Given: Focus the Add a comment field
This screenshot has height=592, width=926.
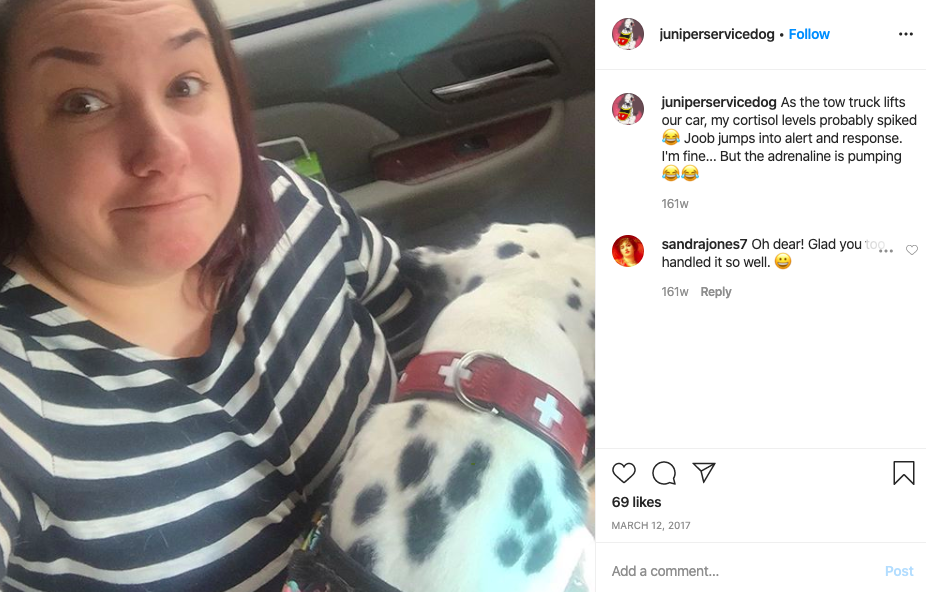Looking at the screenshot, I should point(742,571).
